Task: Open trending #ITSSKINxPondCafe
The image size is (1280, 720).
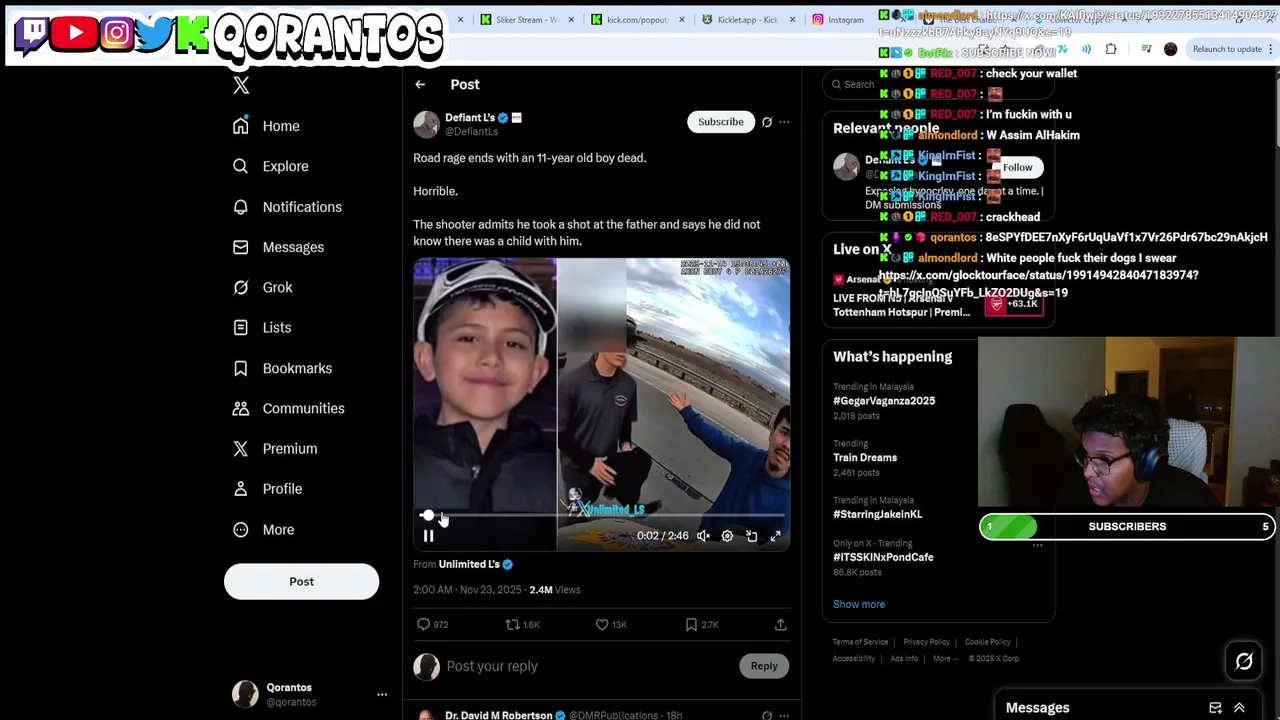Action: tap(883, 557)
